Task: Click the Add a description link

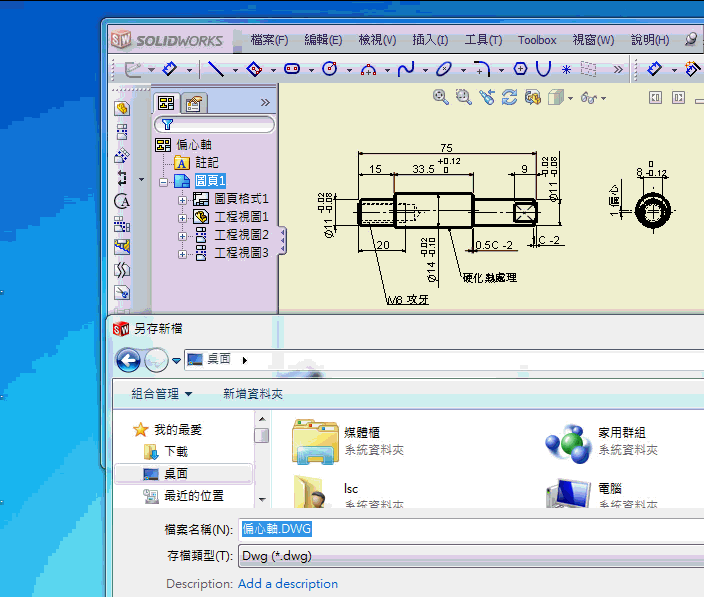Action: tap(288, 584)
